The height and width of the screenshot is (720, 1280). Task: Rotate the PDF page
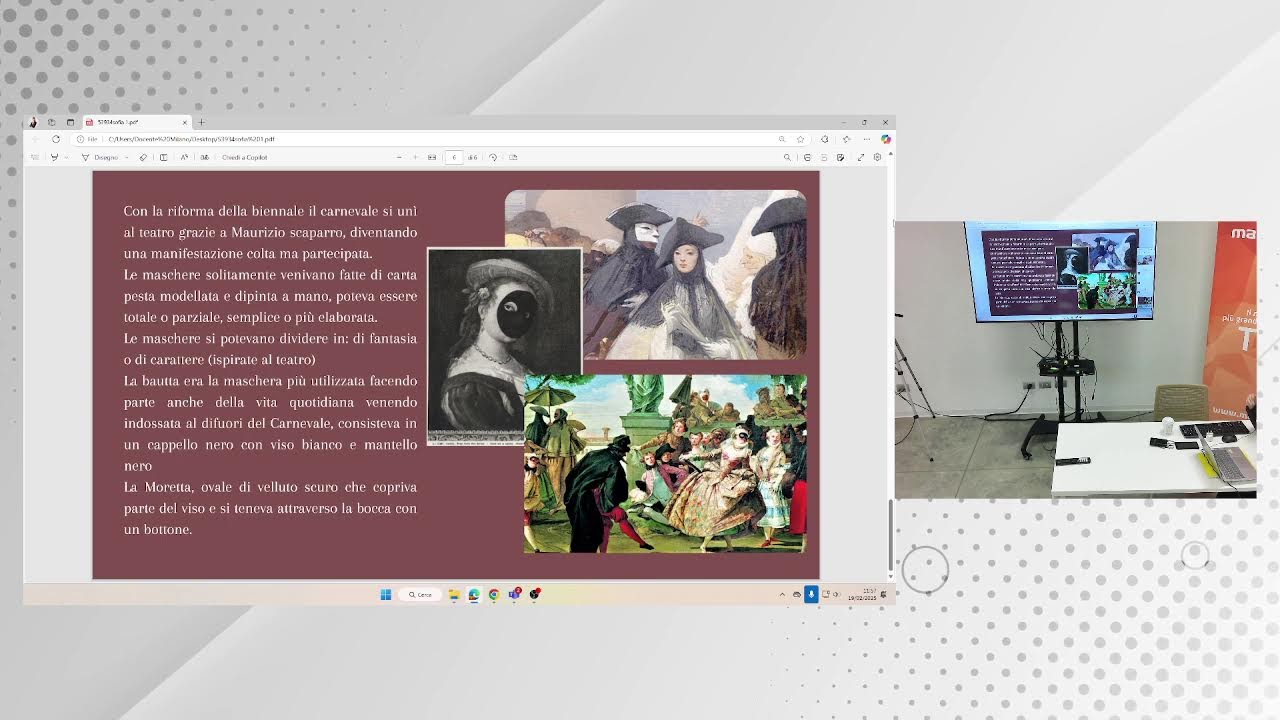[493, 157]
